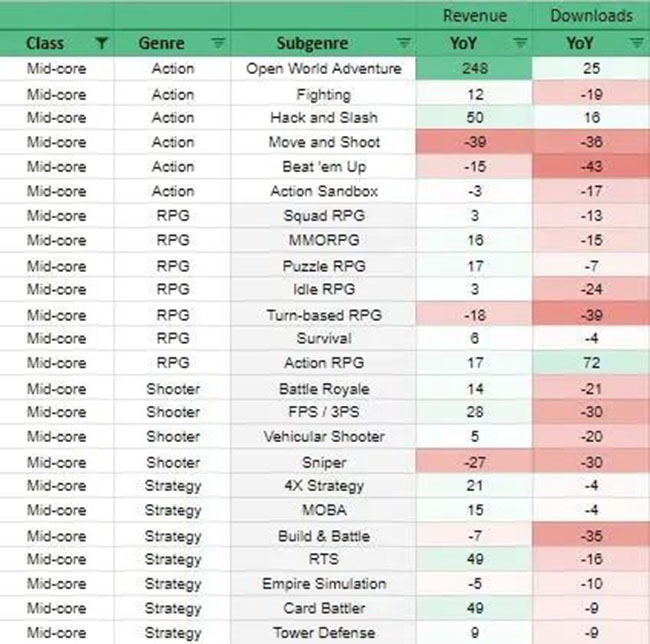Select the 248 revenue value cell

pyautogui.click(x=474, y=68)
